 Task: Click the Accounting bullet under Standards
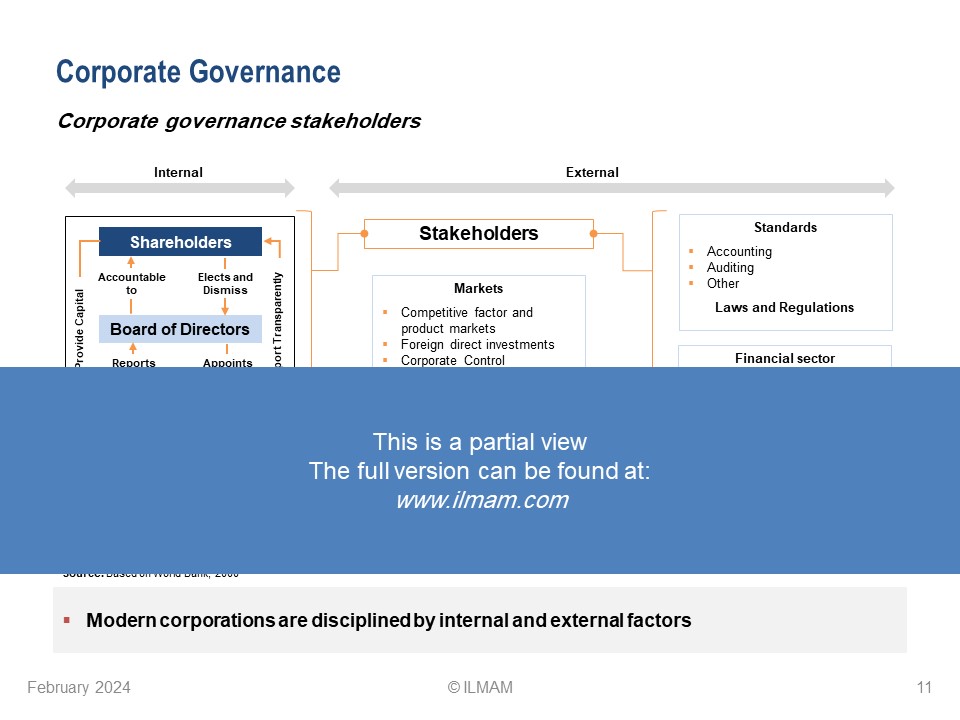[738, 252]
